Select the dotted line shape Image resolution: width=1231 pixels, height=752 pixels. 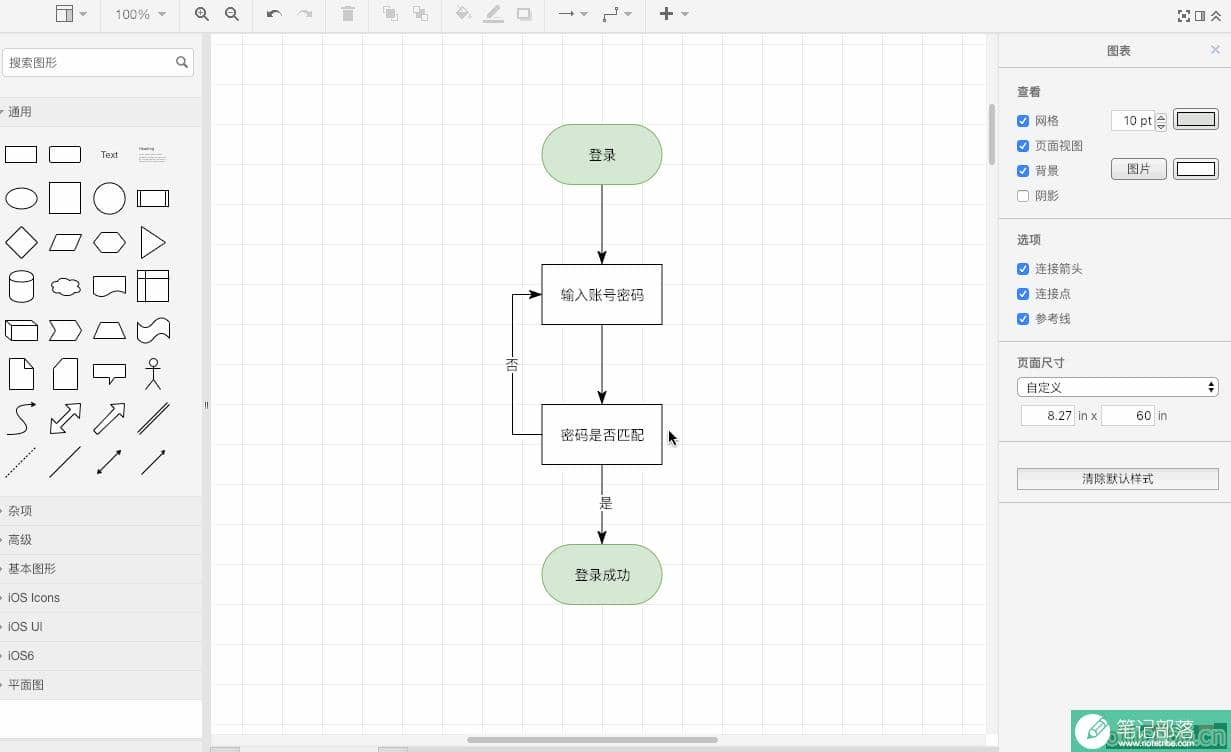pyautogui.click(x=21, y=462)
